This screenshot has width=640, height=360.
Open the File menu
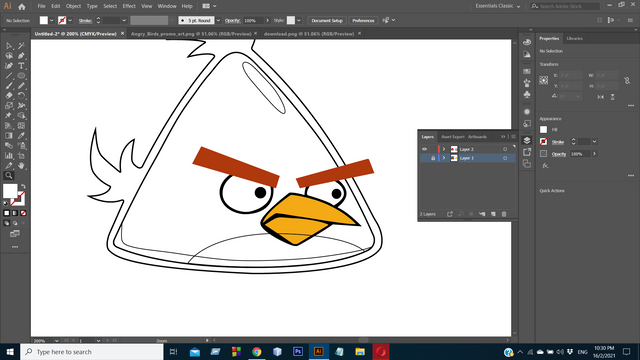(x=41, y=6)
